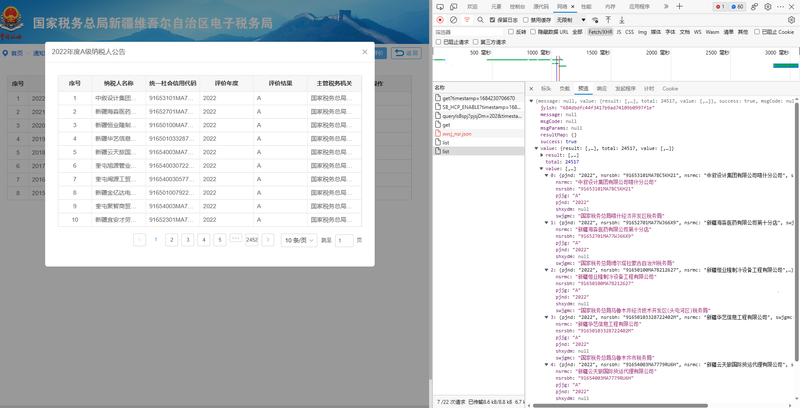Switch to the 响应 request tab
The image size is (800, 408).
click(x=602, y=89)
